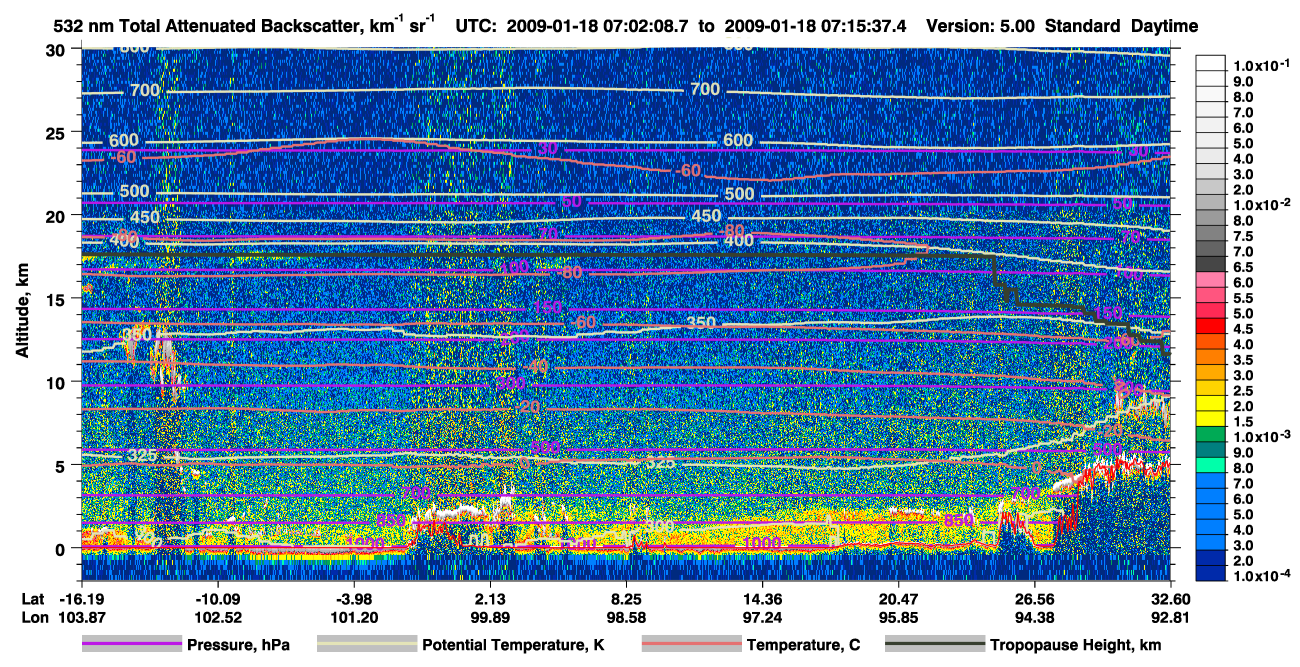Click the bright red colorbar swatch

1212,325
